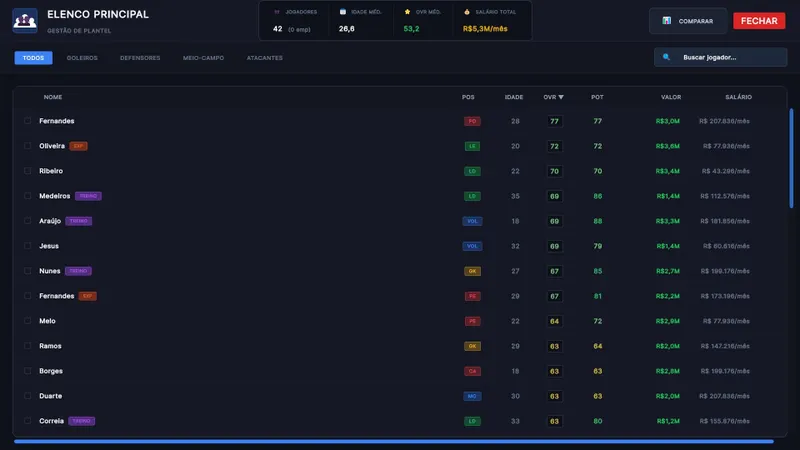Click the OVR Méd. star icon
The width and height of the screenshot is (800, 450).
[407, 12]
